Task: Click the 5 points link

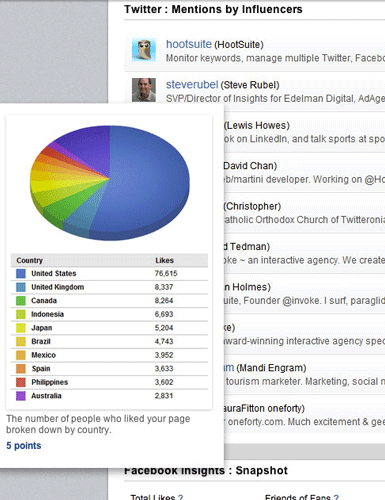Action: (x=24, y=446)
